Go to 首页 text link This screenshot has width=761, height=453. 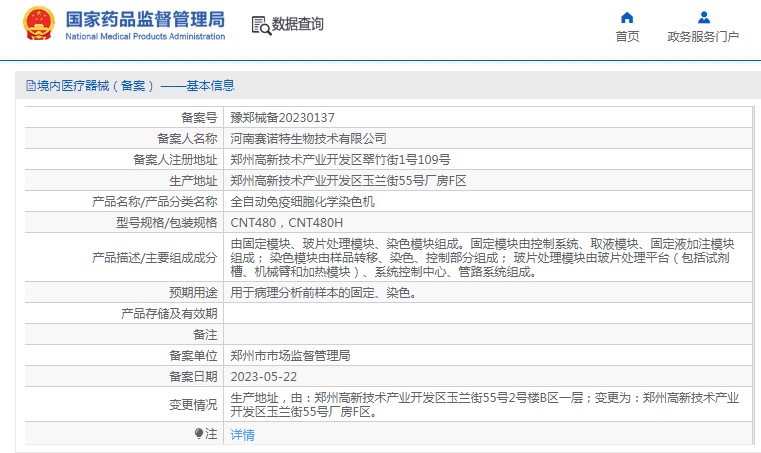[x=627, y=36]
